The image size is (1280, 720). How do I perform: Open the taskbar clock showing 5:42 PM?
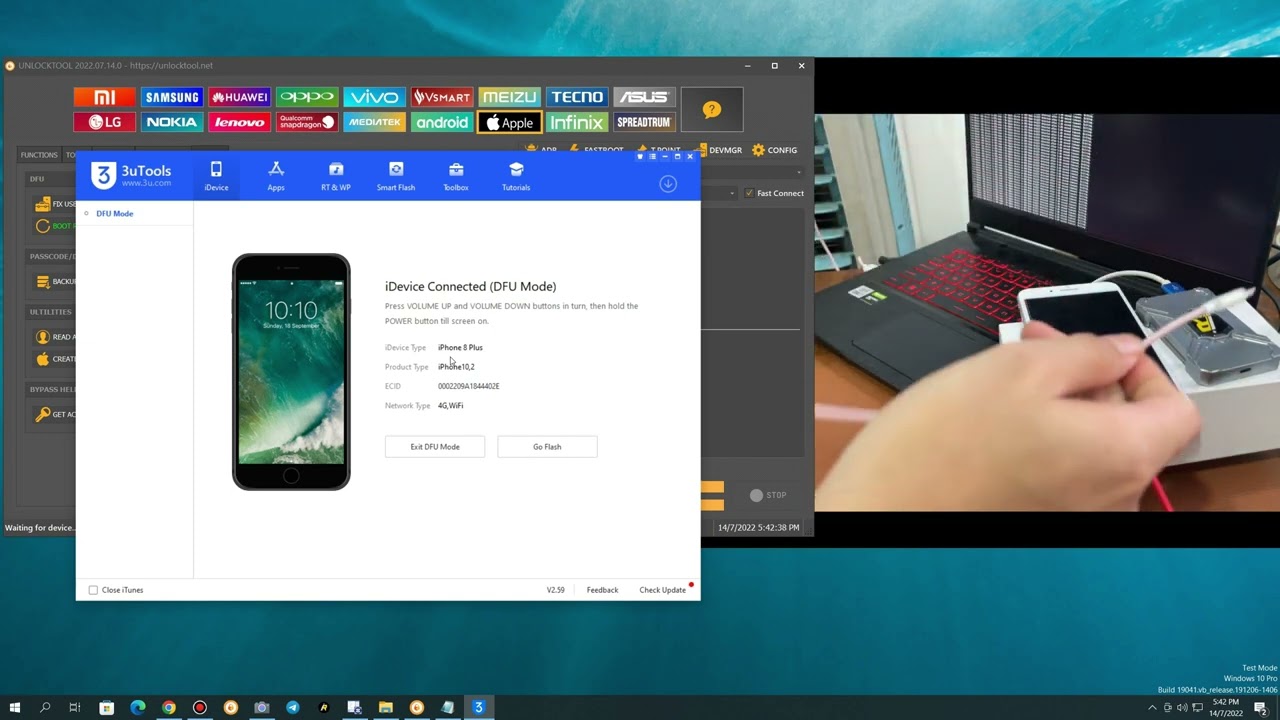point(1226,707)
